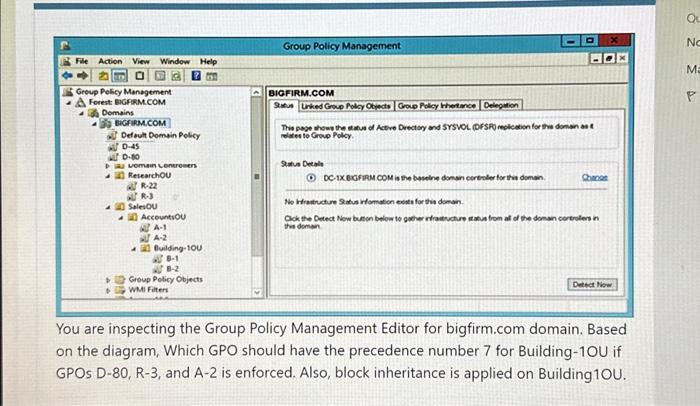Select the Domain Controllers tree item

[x=162, y=165]
